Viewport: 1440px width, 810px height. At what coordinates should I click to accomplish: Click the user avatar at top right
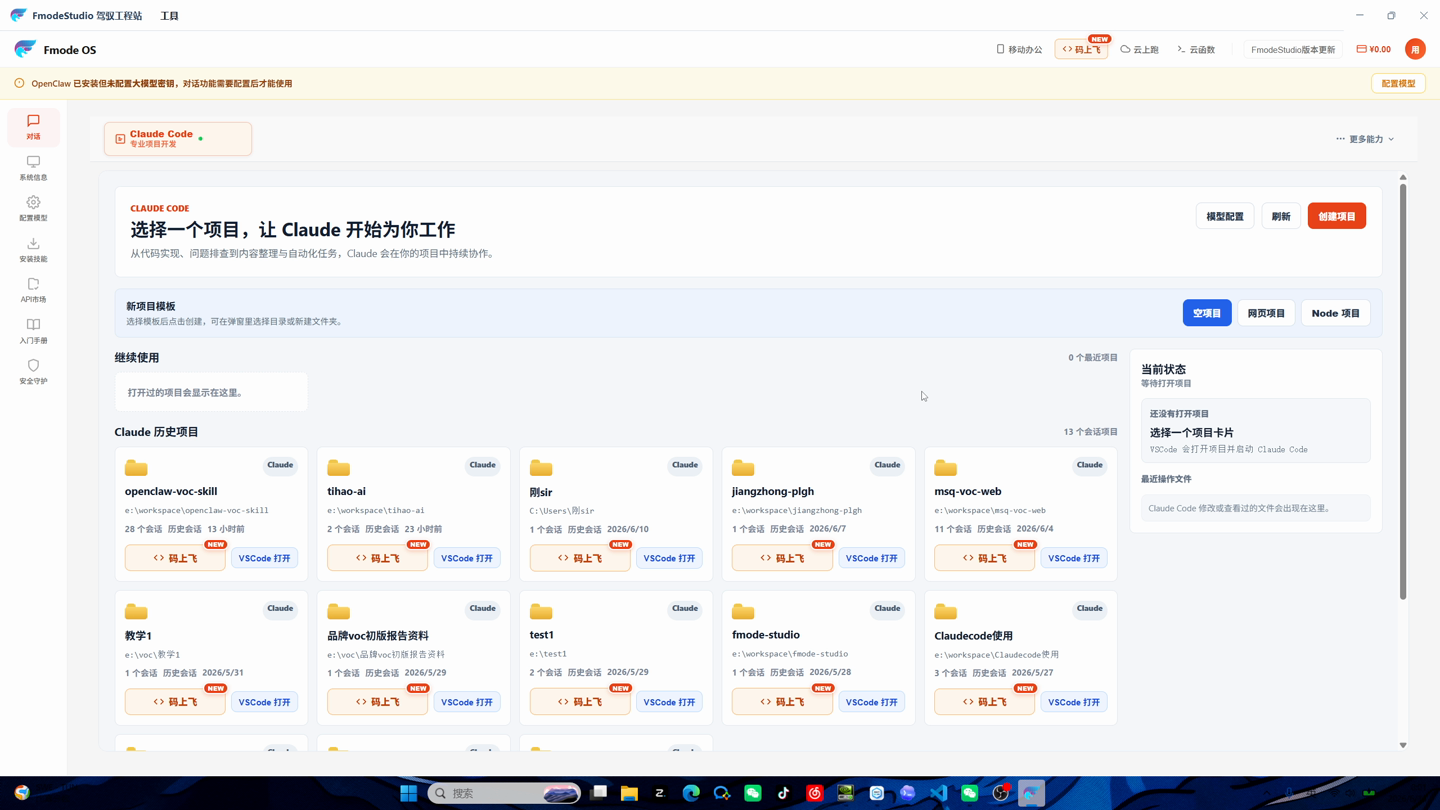[x=1415, y=49]
